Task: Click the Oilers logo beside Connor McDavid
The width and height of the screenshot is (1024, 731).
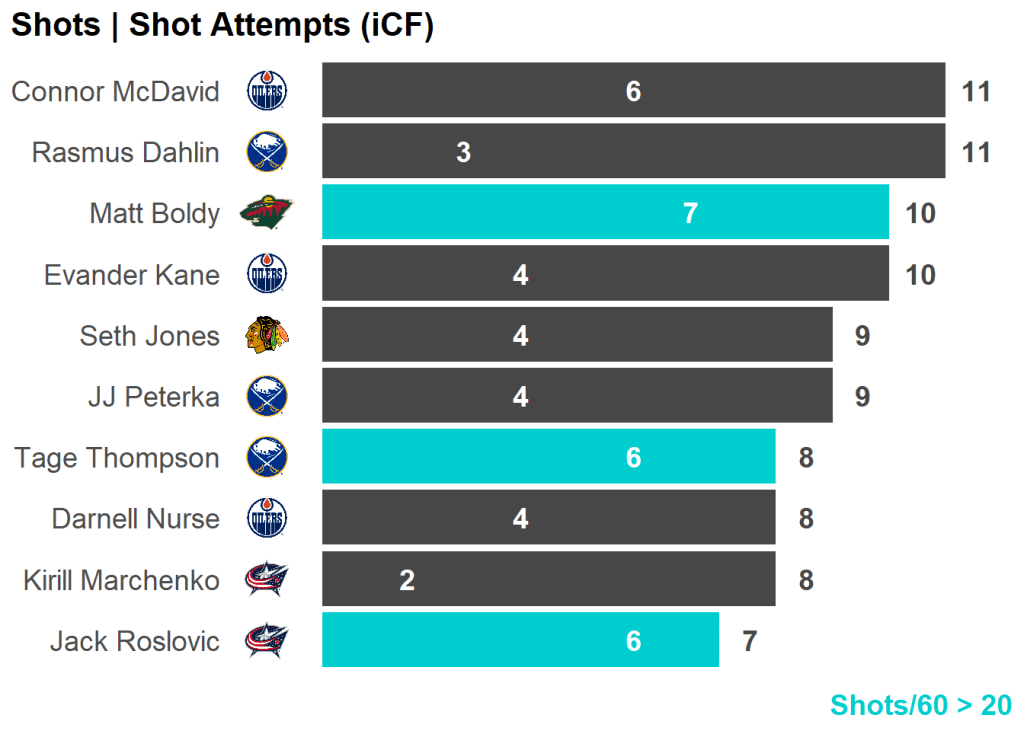Action: (266, 92)
